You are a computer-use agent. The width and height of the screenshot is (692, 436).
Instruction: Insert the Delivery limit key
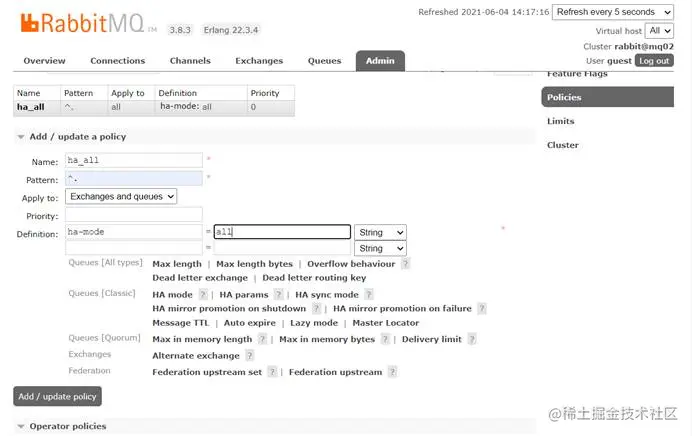click(x=432, y=339)
